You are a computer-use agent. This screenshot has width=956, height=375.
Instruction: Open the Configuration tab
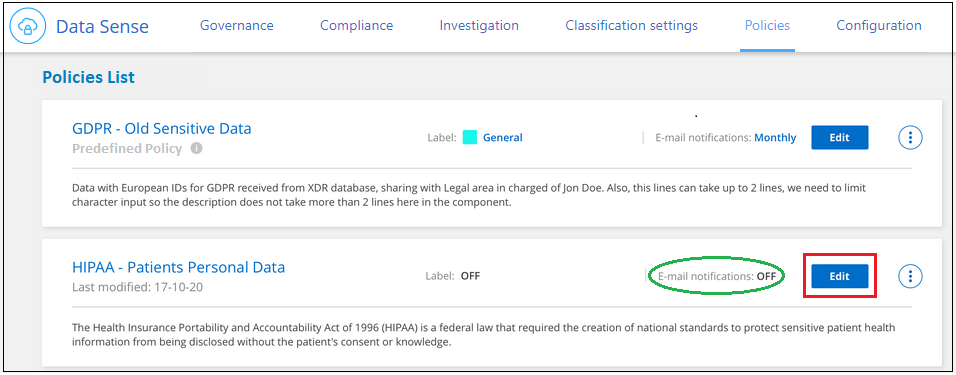[x=879, y=26]
